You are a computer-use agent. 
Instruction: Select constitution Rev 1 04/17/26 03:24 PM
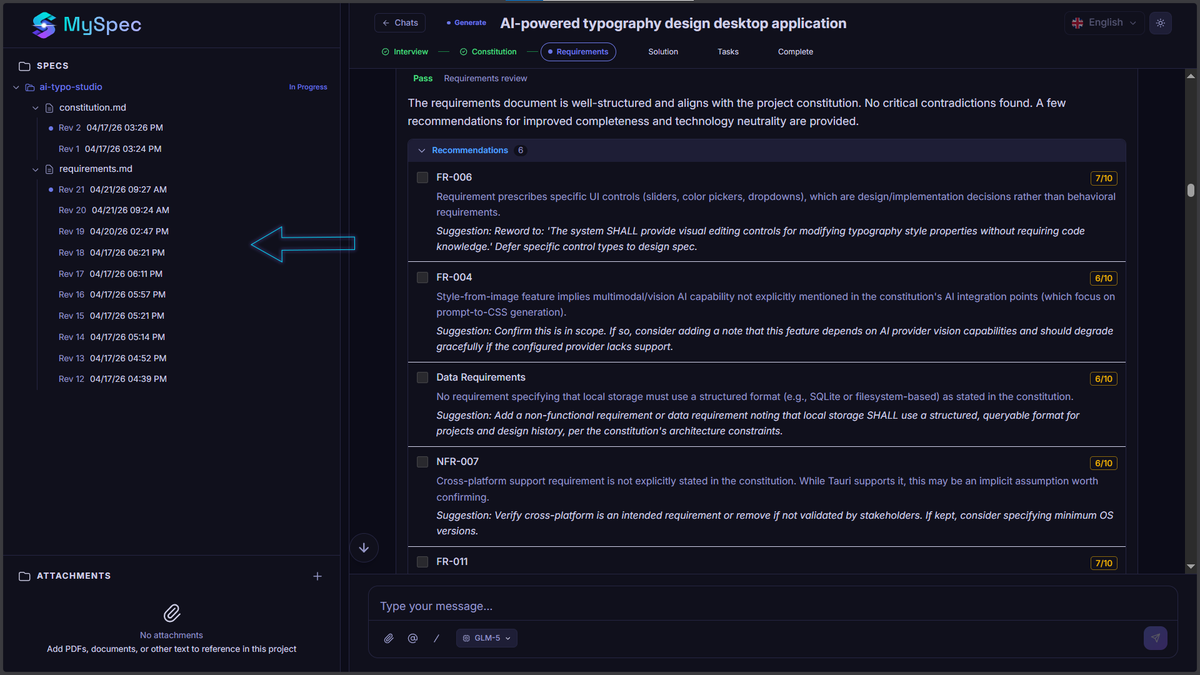(110, 149)
